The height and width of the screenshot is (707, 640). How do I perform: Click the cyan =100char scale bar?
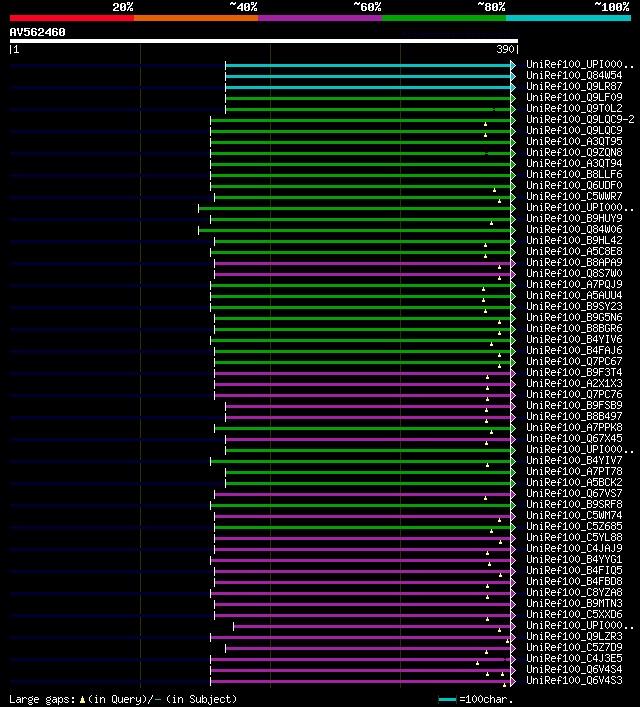(447, 700)
